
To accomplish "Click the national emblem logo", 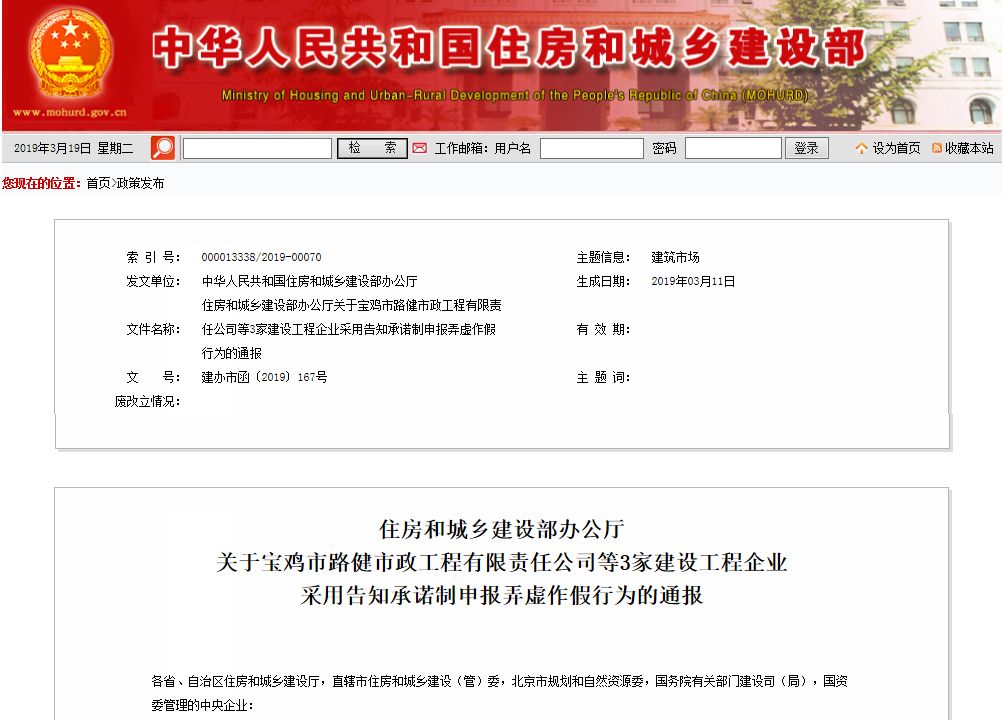I will coord(70,55).
